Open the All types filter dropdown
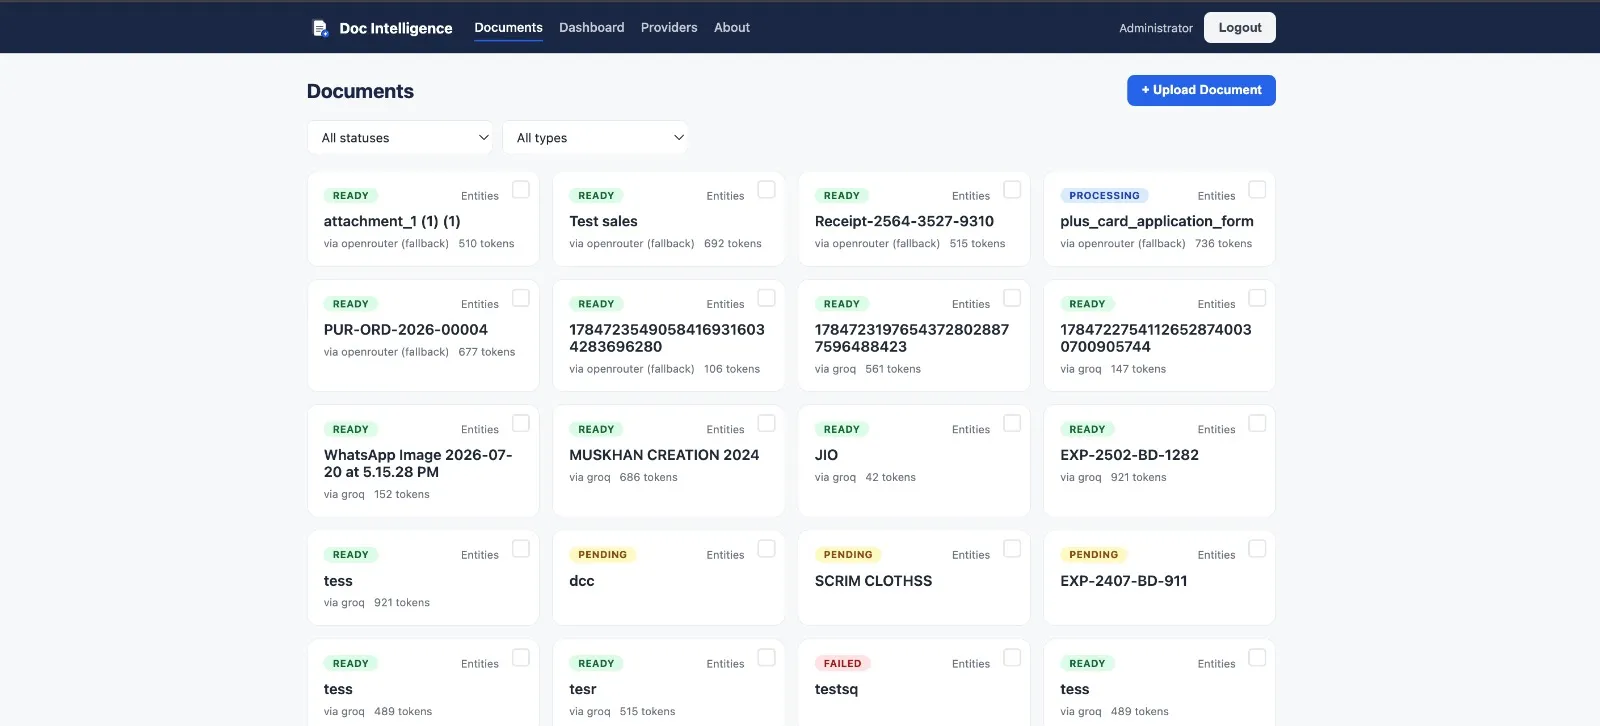This screenshot has width=1600, height=726. (x=596, y=138)
